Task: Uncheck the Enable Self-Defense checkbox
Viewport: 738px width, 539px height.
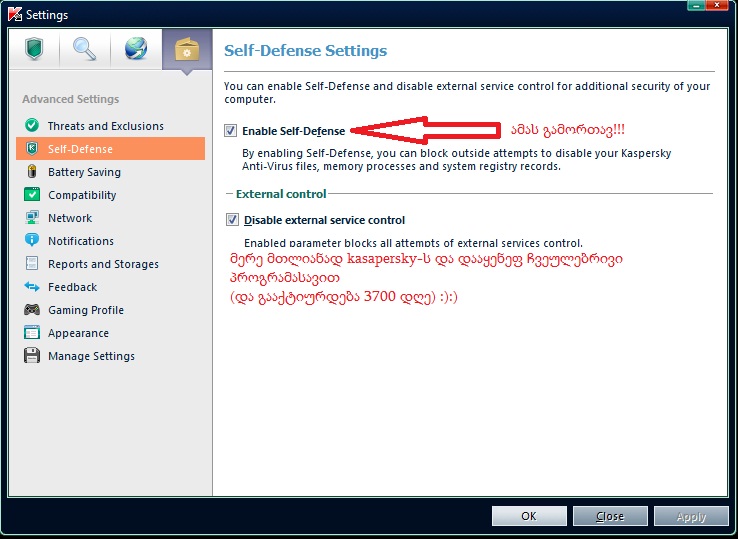Action: (x=230, y=130)
